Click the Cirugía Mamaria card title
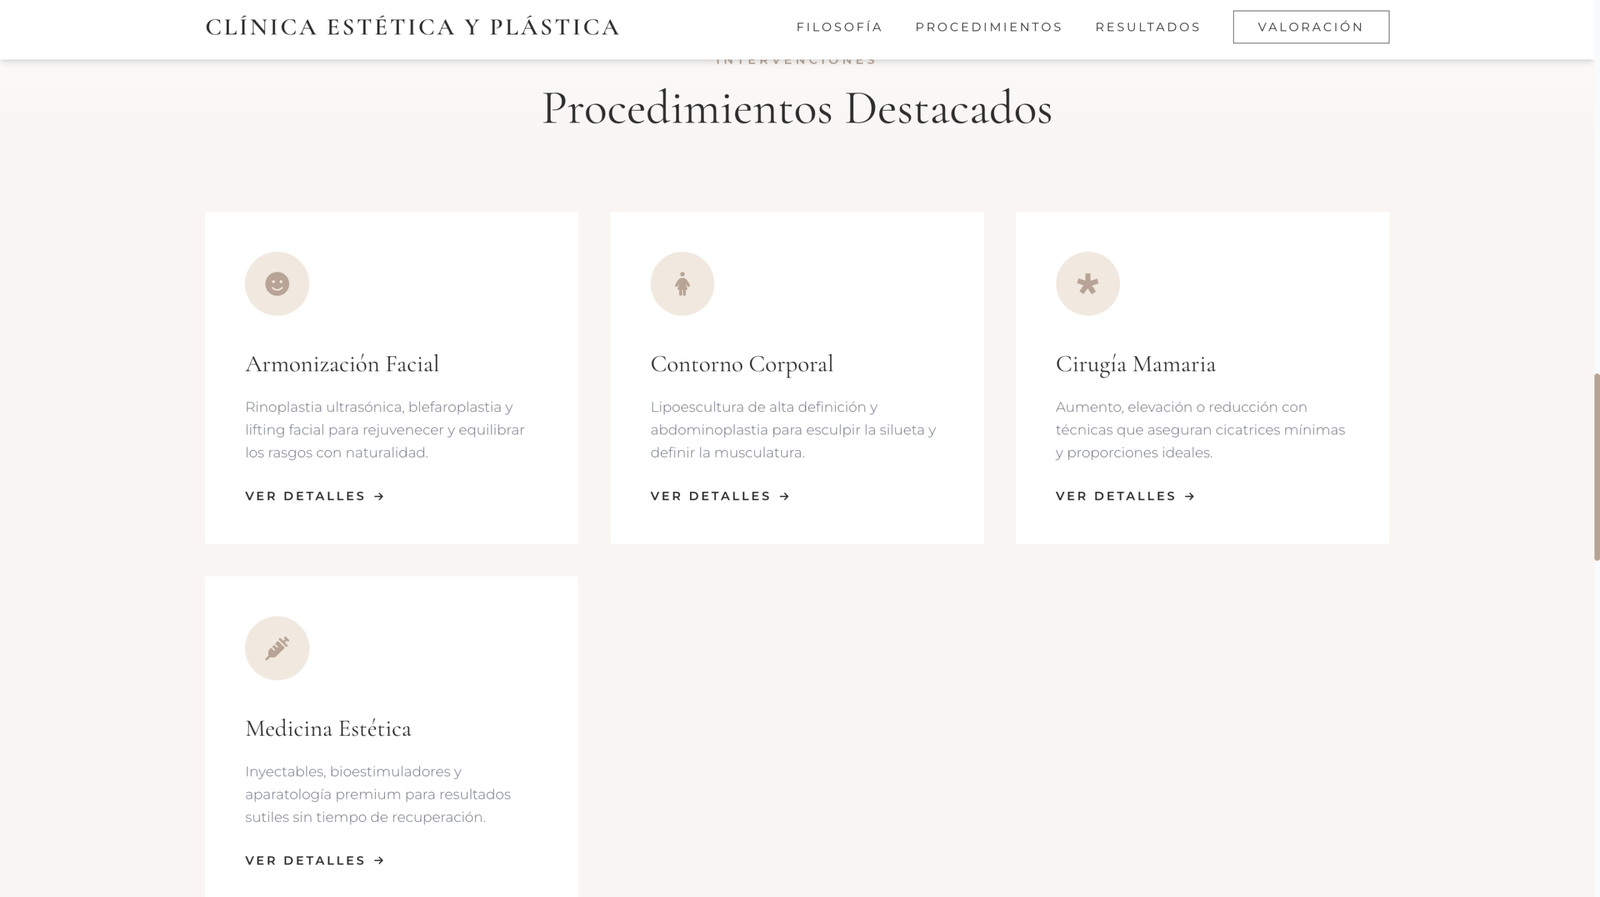Screen dimensions: 1600x897 pyautogui.click(x=1135, y=365)
